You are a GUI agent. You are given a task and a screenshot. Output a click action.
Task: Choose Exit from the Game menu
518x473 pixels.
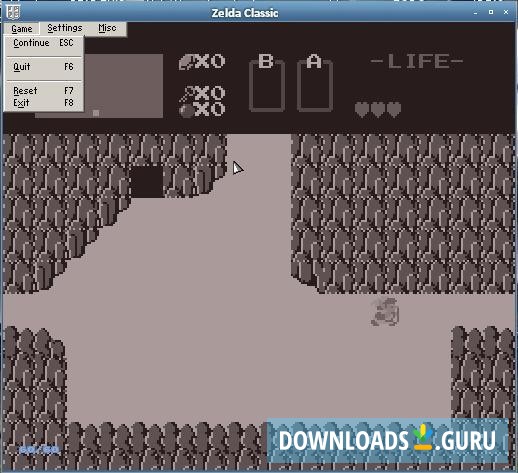coord(43,103)
